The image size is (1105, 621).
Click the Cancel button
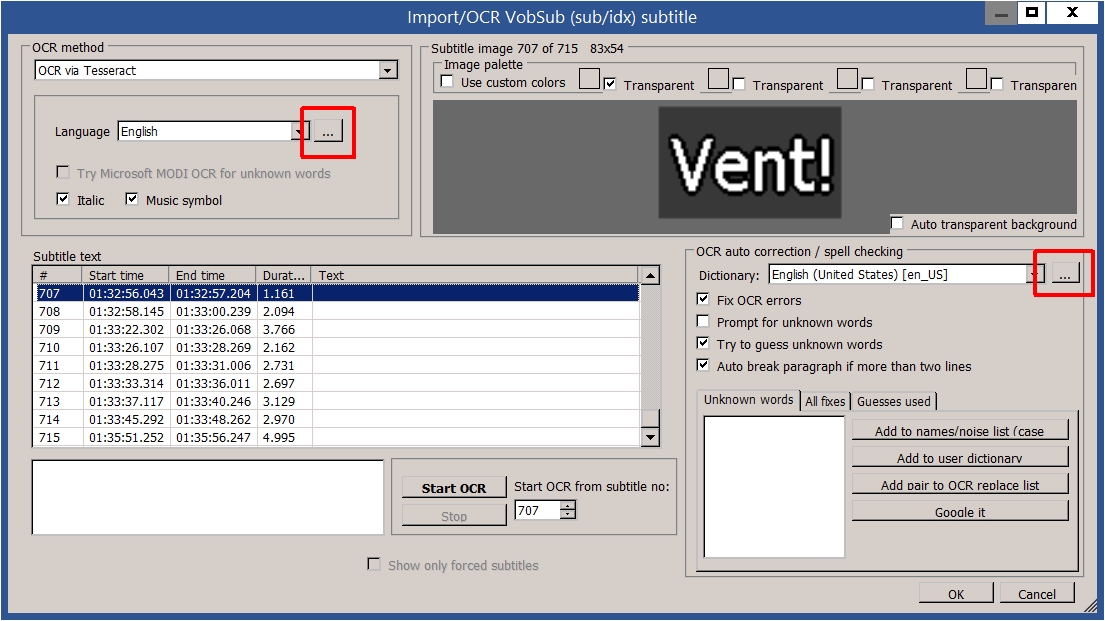pyautogui.click(x=1037, y=594)
